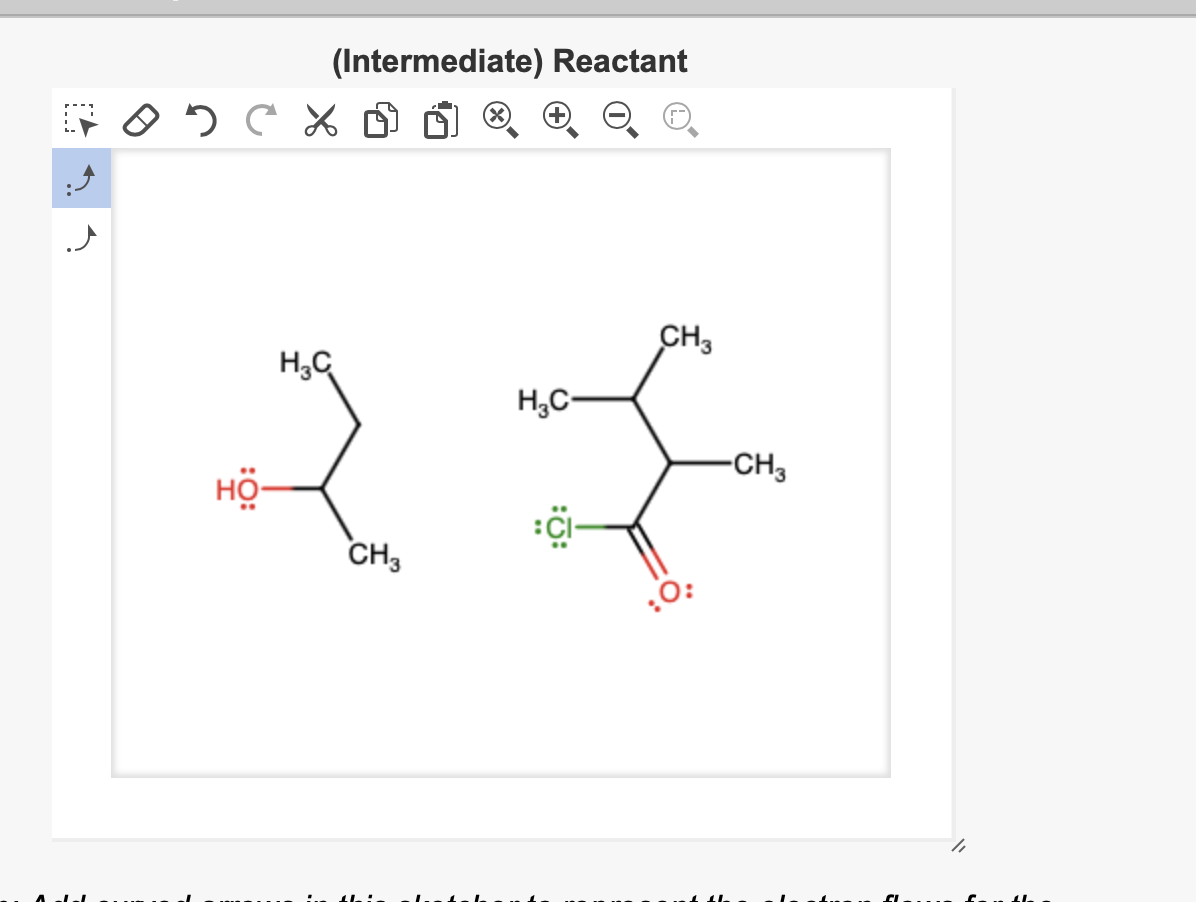
Task: Click the resize handle at sketch corner
Action: pos(959,846)
